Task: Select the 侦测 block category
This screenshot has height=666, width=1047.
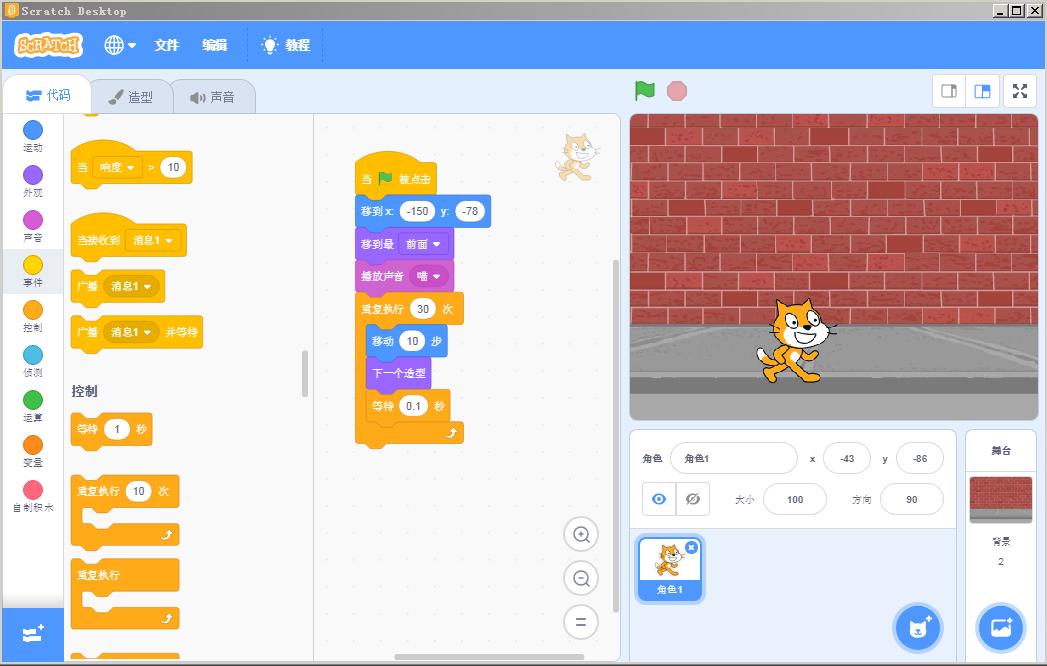Action: (33, 361)
